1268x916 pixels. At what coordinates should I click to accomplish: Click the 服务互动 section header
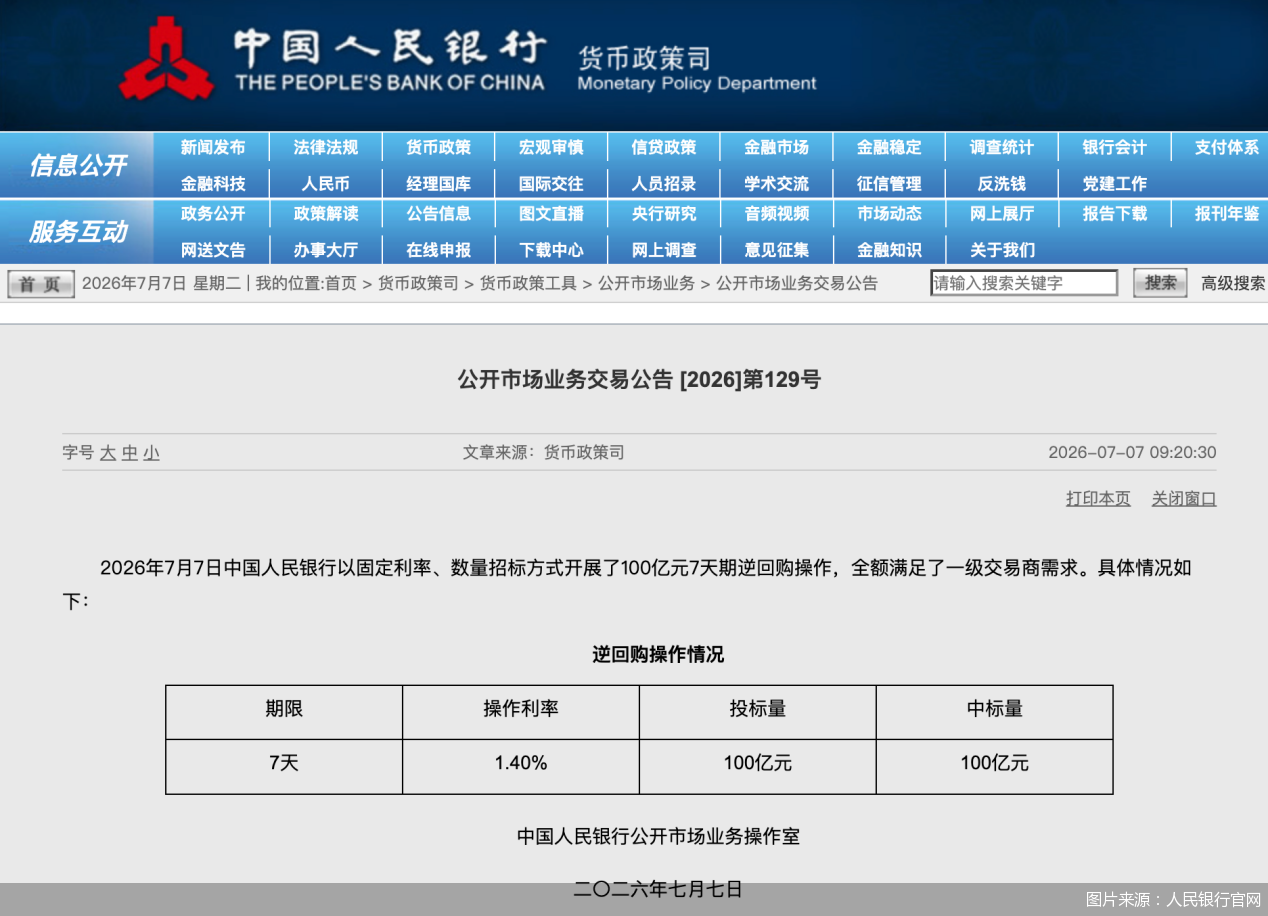click(x=77, y=232)
